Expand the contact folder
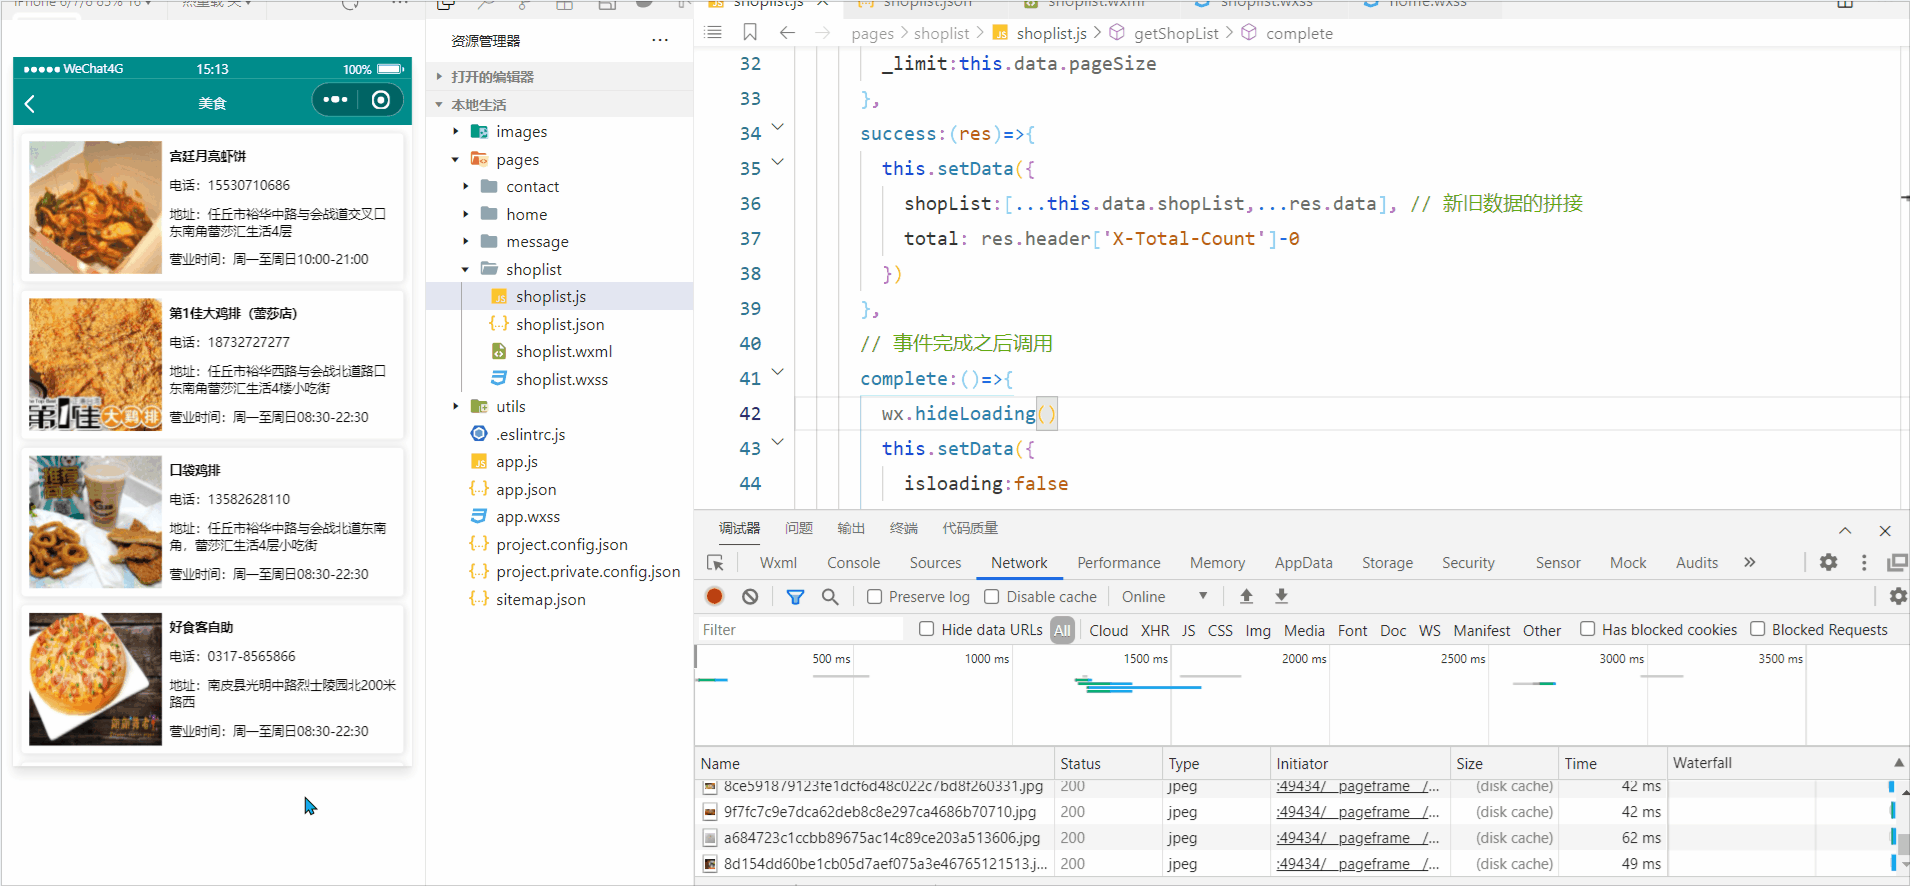 coord(465,186)
